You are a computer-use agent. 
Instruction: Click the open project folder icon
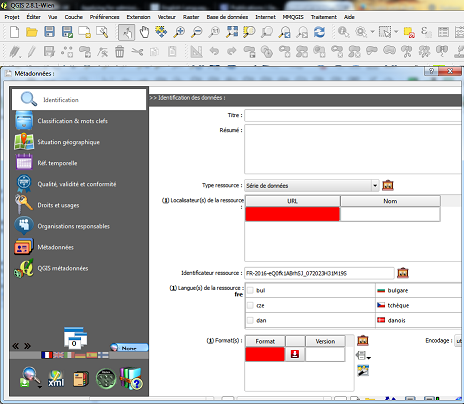point(32,32)
